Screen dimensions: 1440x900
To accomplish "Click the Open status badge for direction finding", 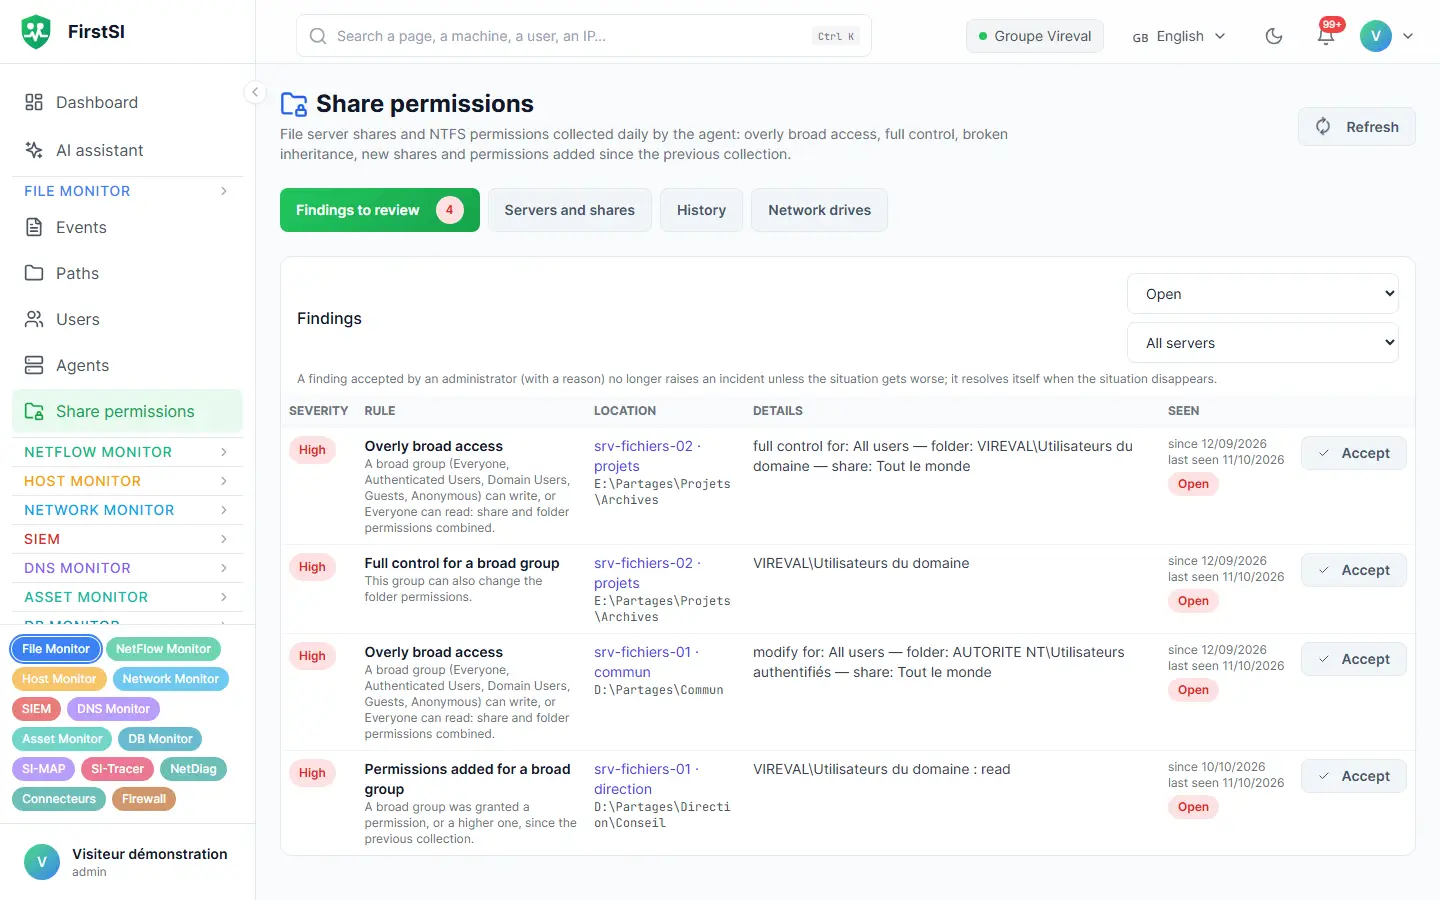I will (x=1193, y=807).
